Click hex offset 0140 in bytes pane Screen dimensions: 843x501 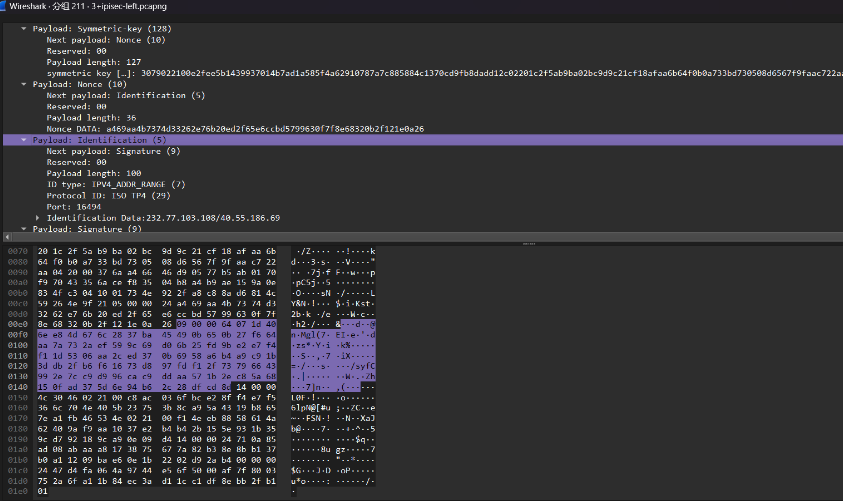click(18, 387)
